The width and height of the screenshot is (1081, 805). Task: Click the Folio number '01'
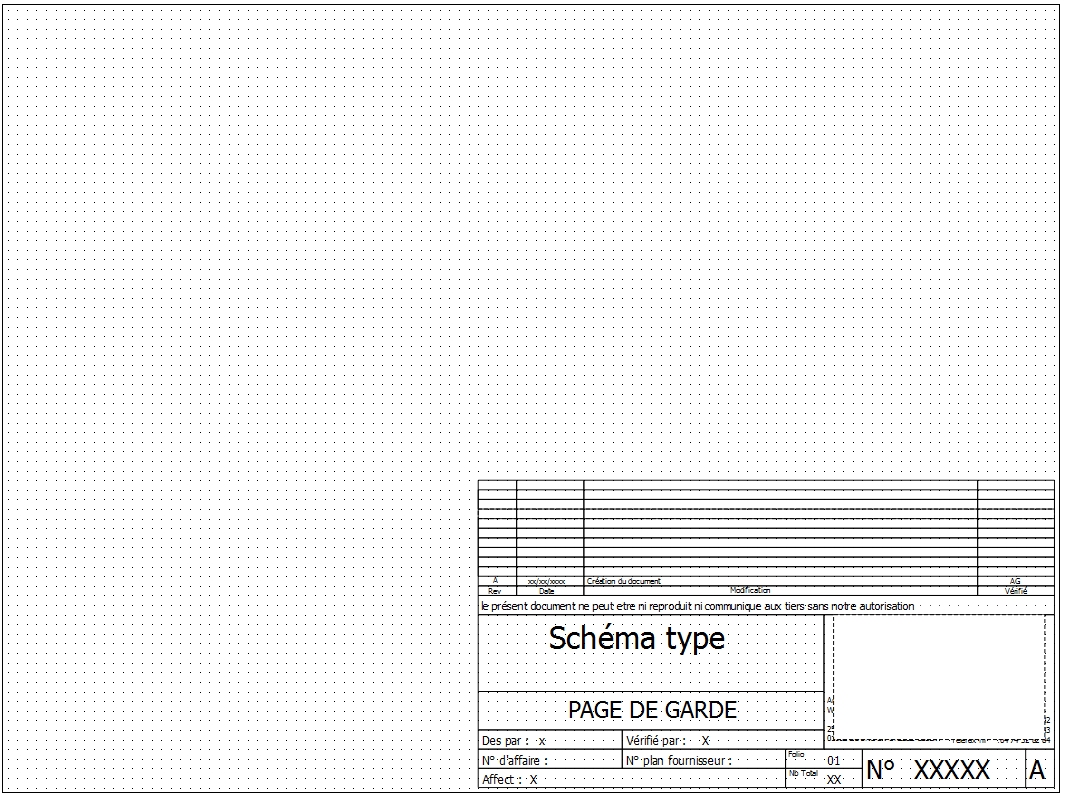[x=833, y=761]
